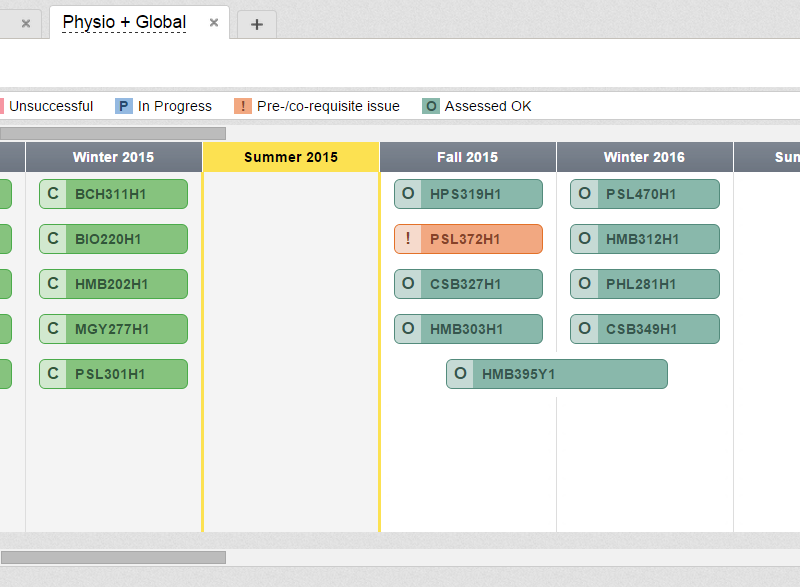Viewport: 800px width, 587px height.
Task: Click the warning icon on PSL372H1
Action: [408, 239]
